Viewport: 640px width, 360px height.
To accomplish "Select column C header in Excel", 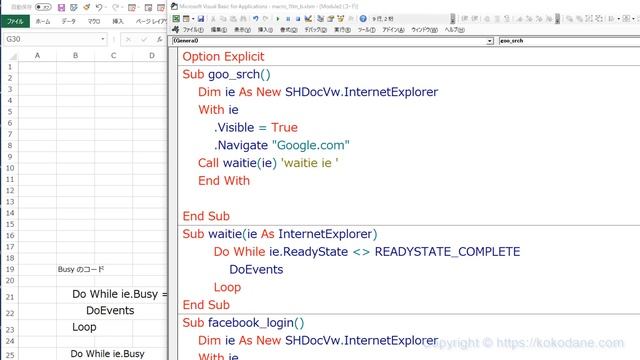I will 113,56.
